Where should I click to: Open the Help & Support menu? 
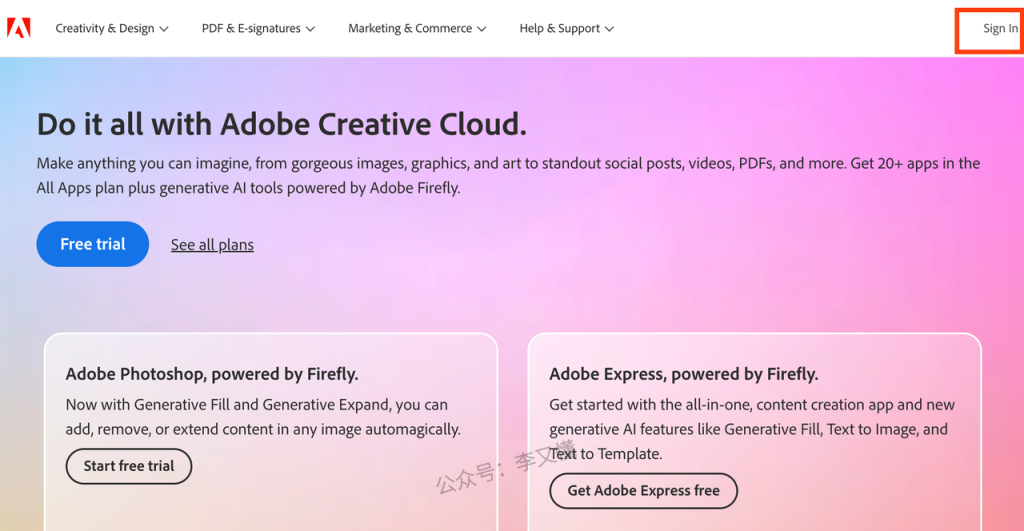tap(559, 29)
